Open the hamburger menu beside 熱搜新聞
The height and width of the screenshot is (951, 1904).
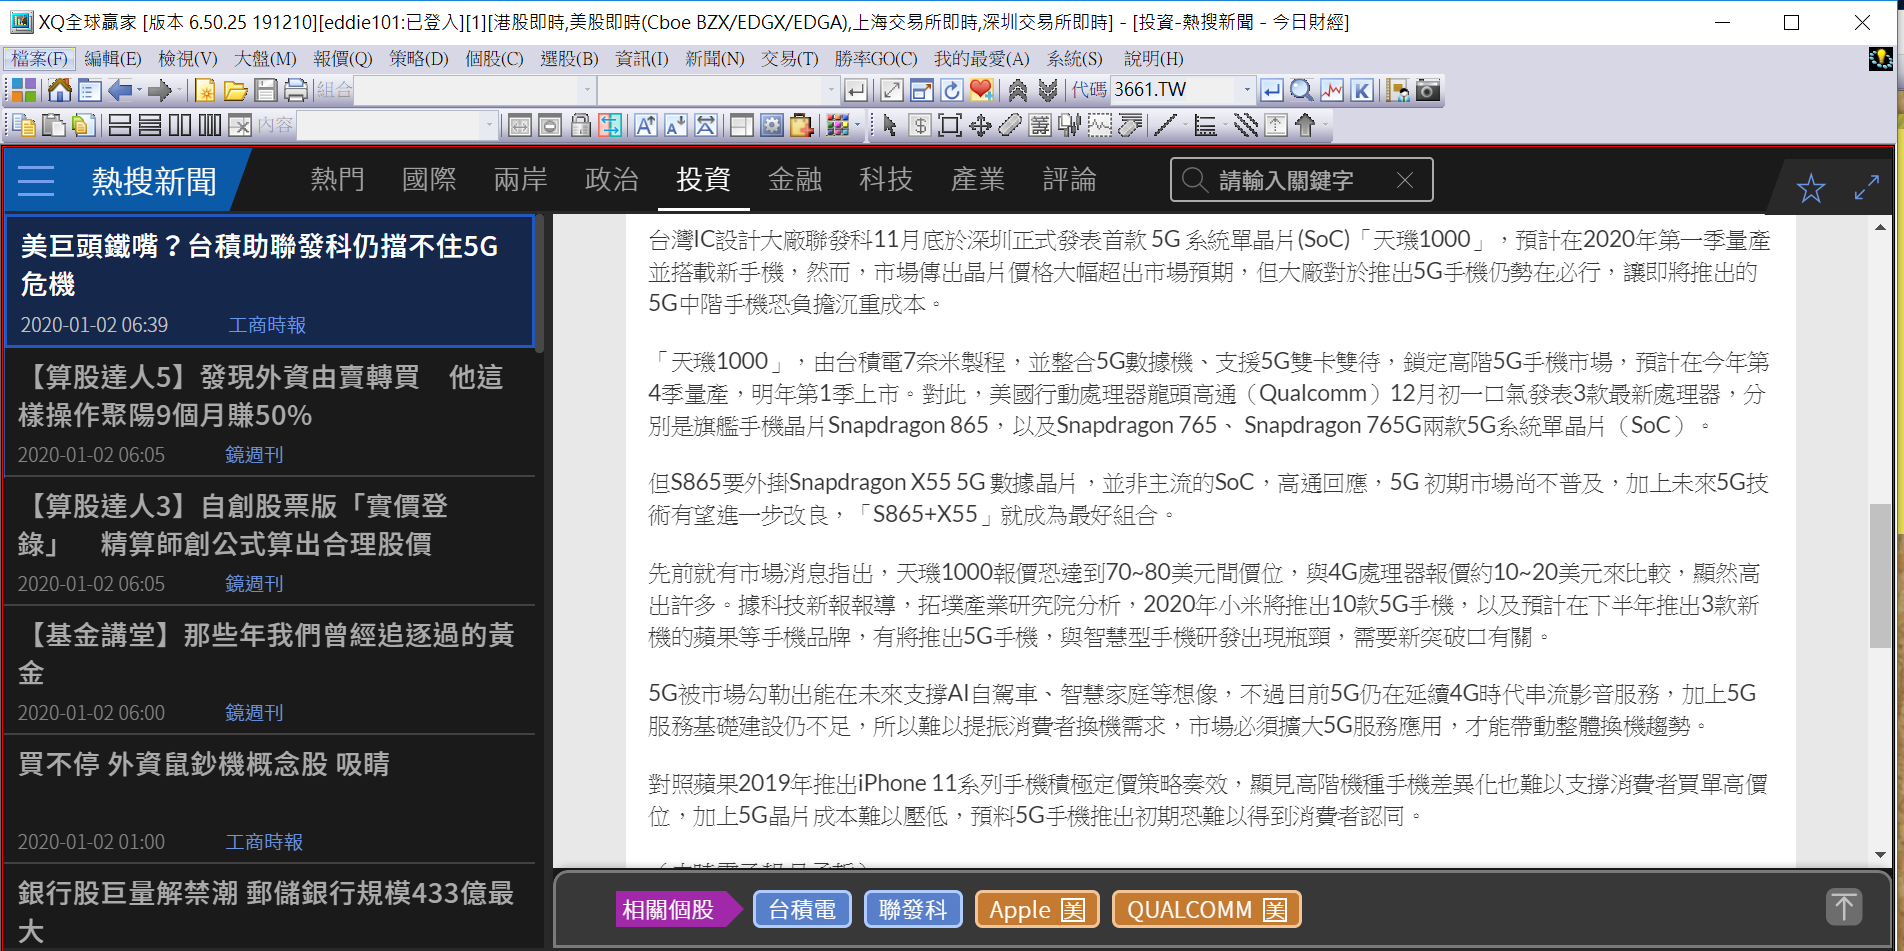tap(36, 181)
